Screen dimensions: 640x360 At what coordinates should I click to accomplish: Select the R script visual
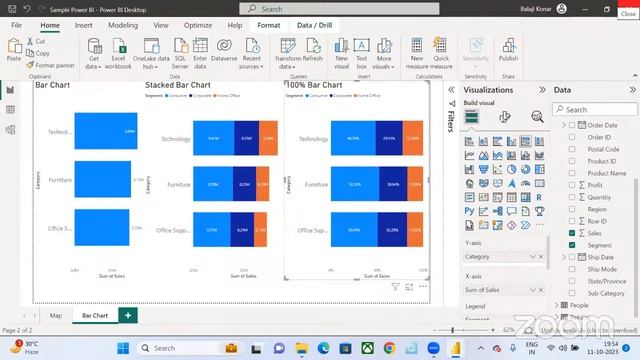click(539, 197)
